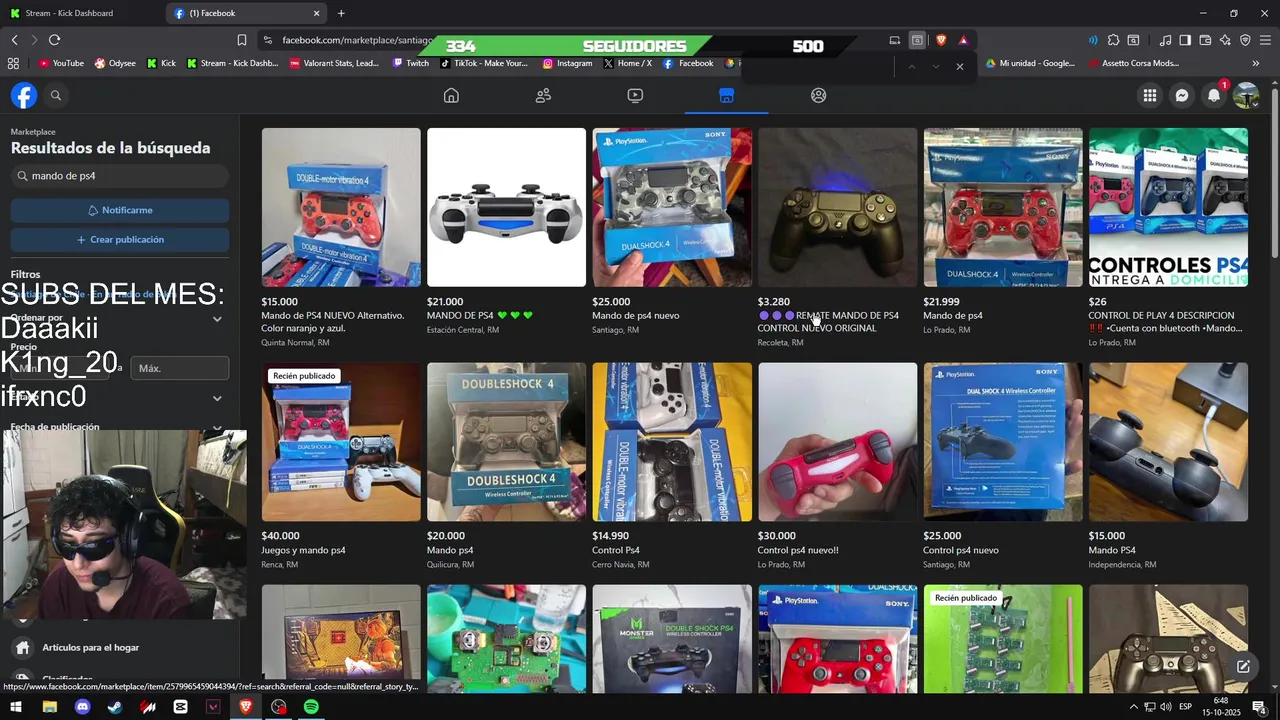Open File Explorer from the taskbar
1280x720 pixels.
[49, 707]
